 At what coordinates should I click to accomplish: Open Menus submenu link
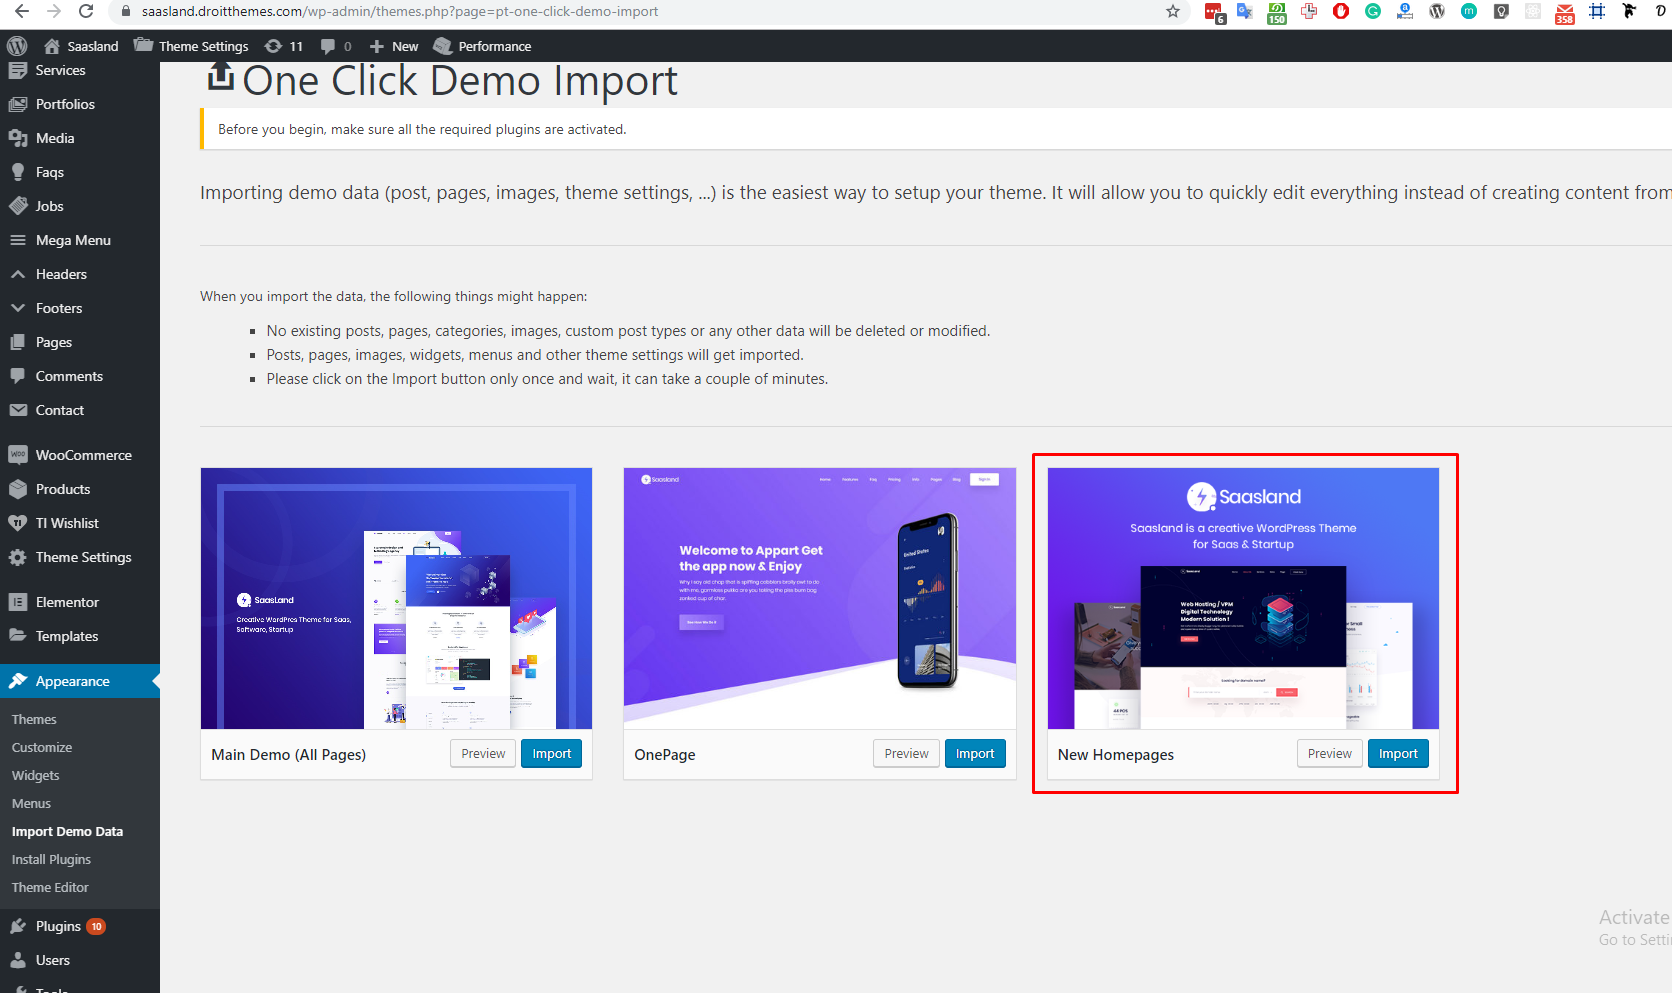tap(31, 803)
